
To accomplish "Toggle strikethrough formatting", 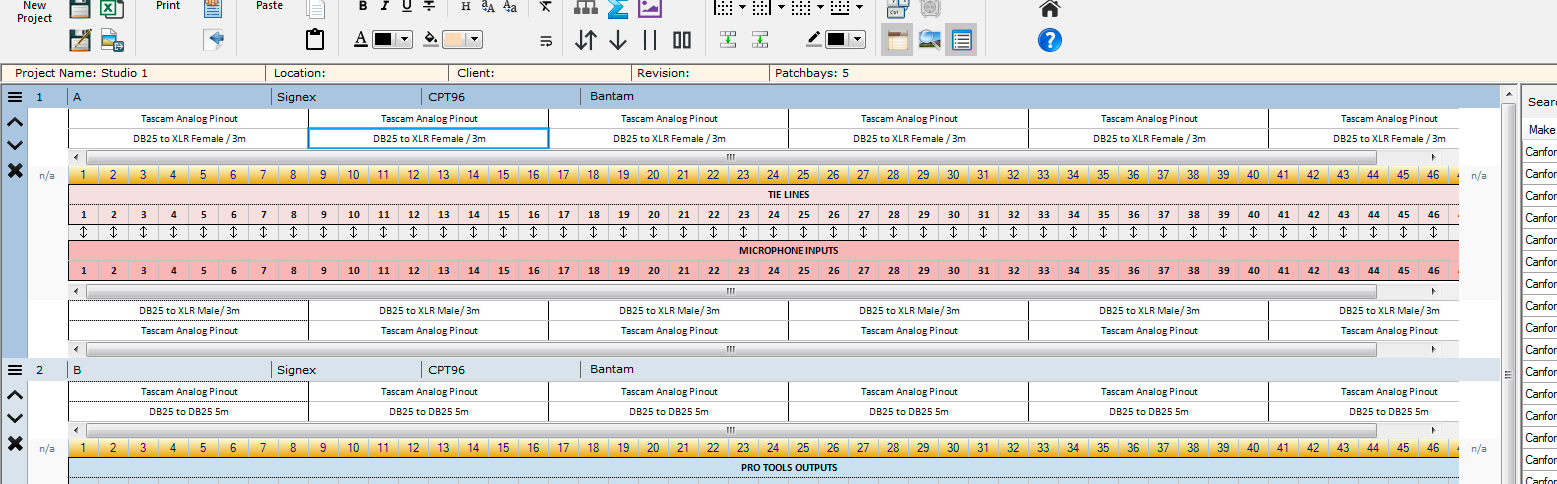I will pyautogui.click(x=428, y=6).
